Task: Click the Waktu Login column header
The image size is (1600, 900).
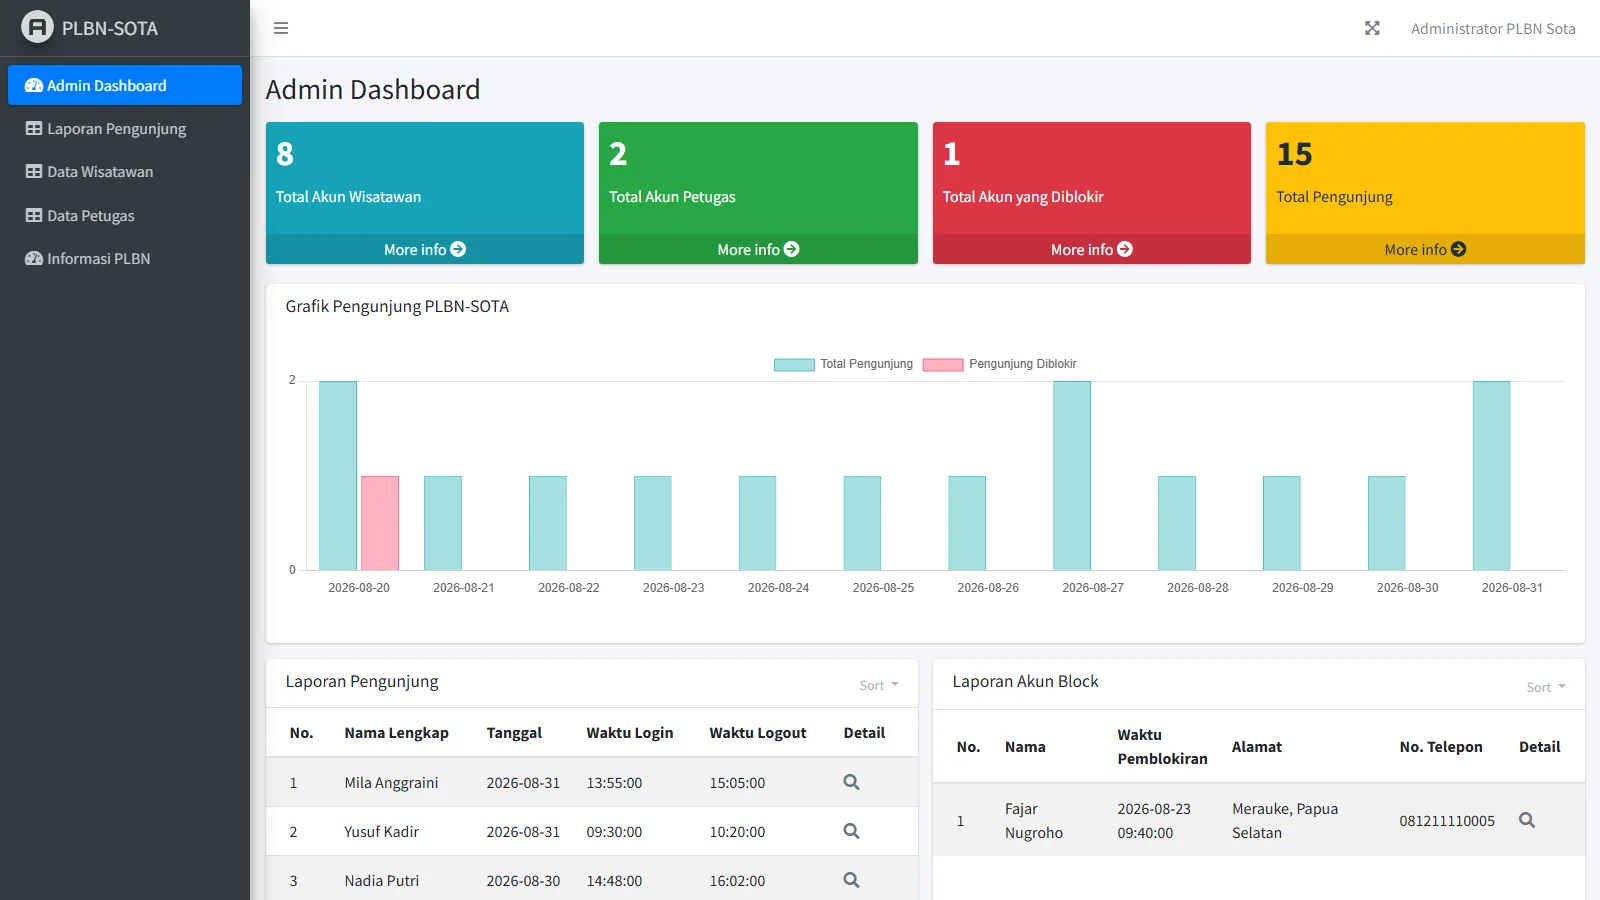Action: pos(630,733)
